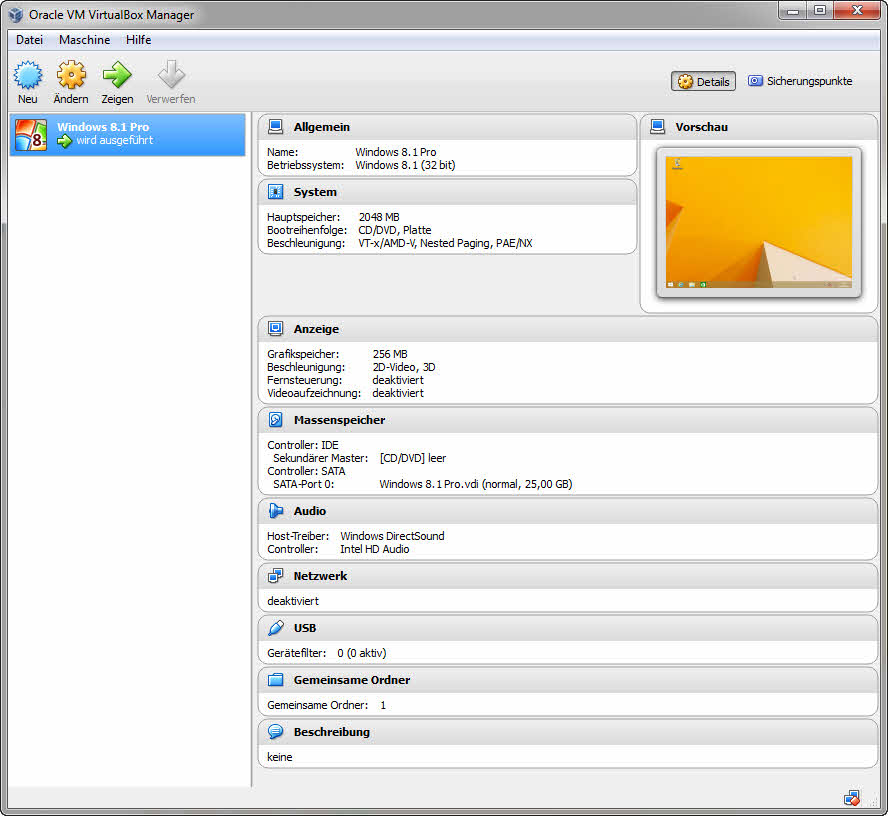The width and height of the screenshot is (888, 816).
Task: Click the Audio speaker icon
Action: 275,511
